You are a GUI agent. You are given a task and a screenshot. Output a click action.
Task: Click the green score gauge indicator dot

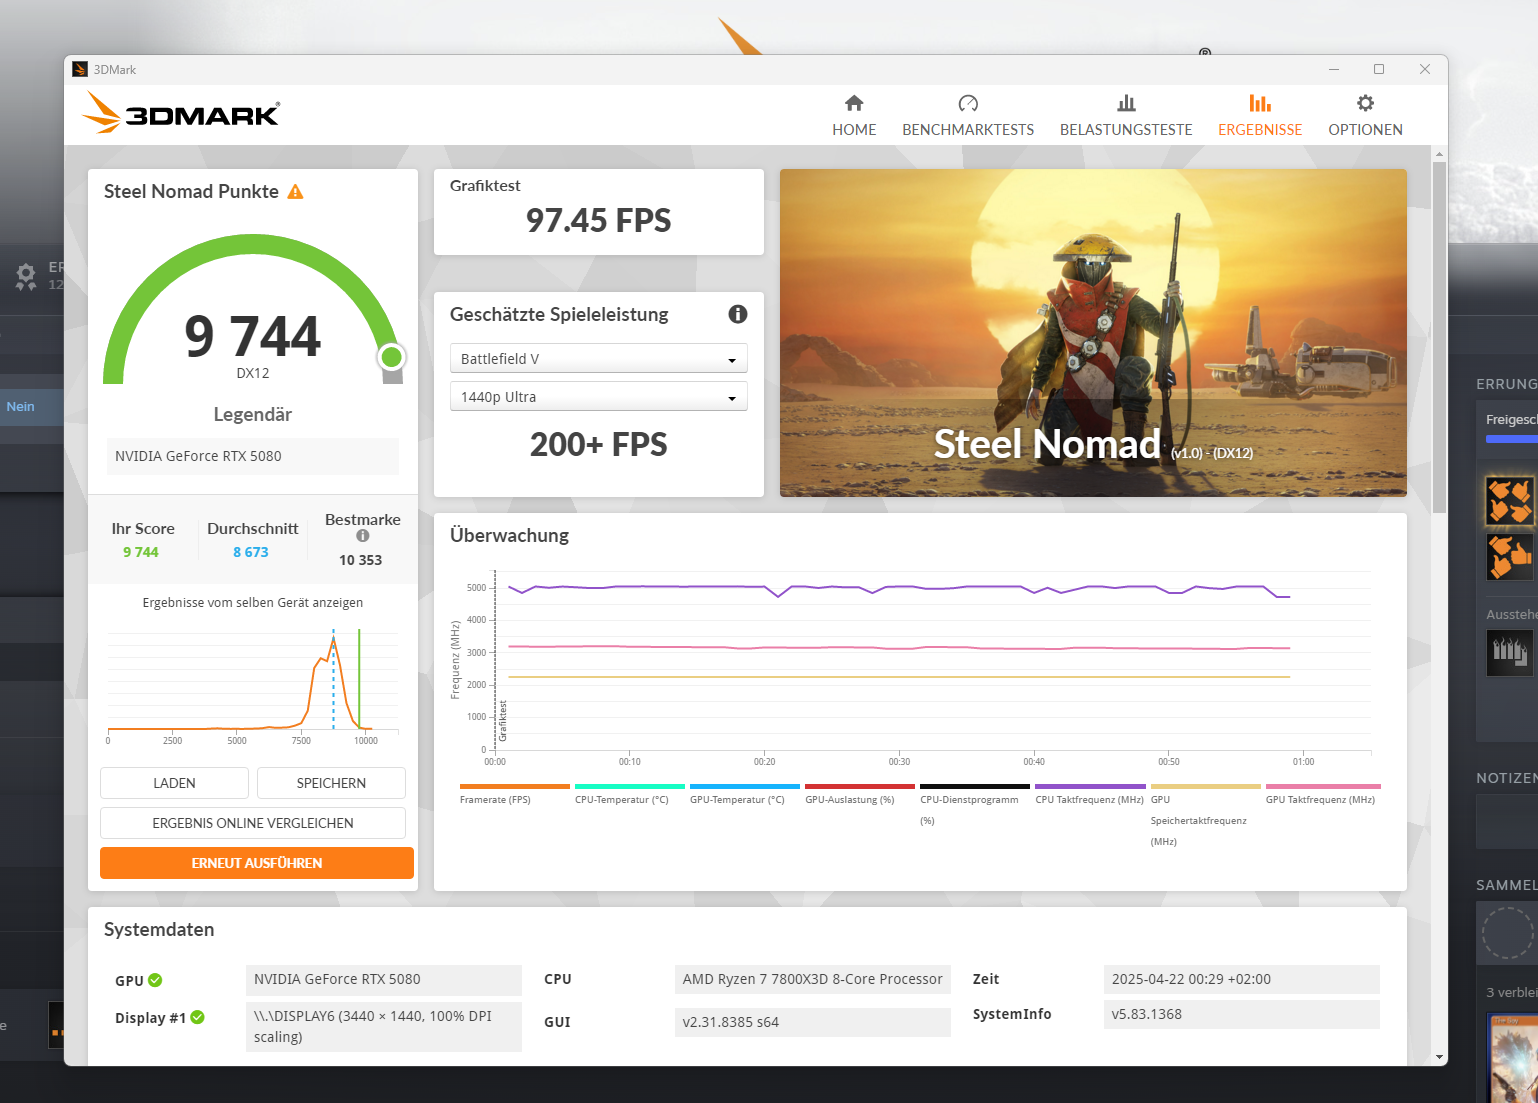392,357
